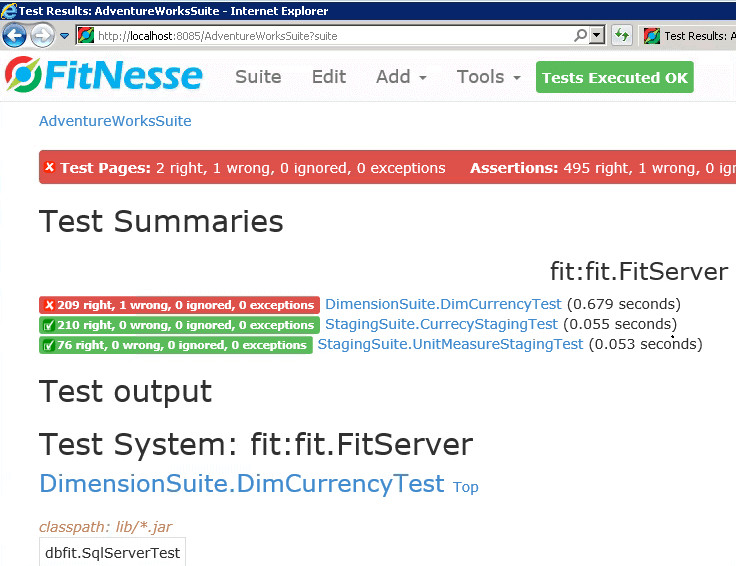Open DimensionSuite.DimCurrencyTest summary link
Image resolution: width=736 pixels, height=566 pixels.
443,304
